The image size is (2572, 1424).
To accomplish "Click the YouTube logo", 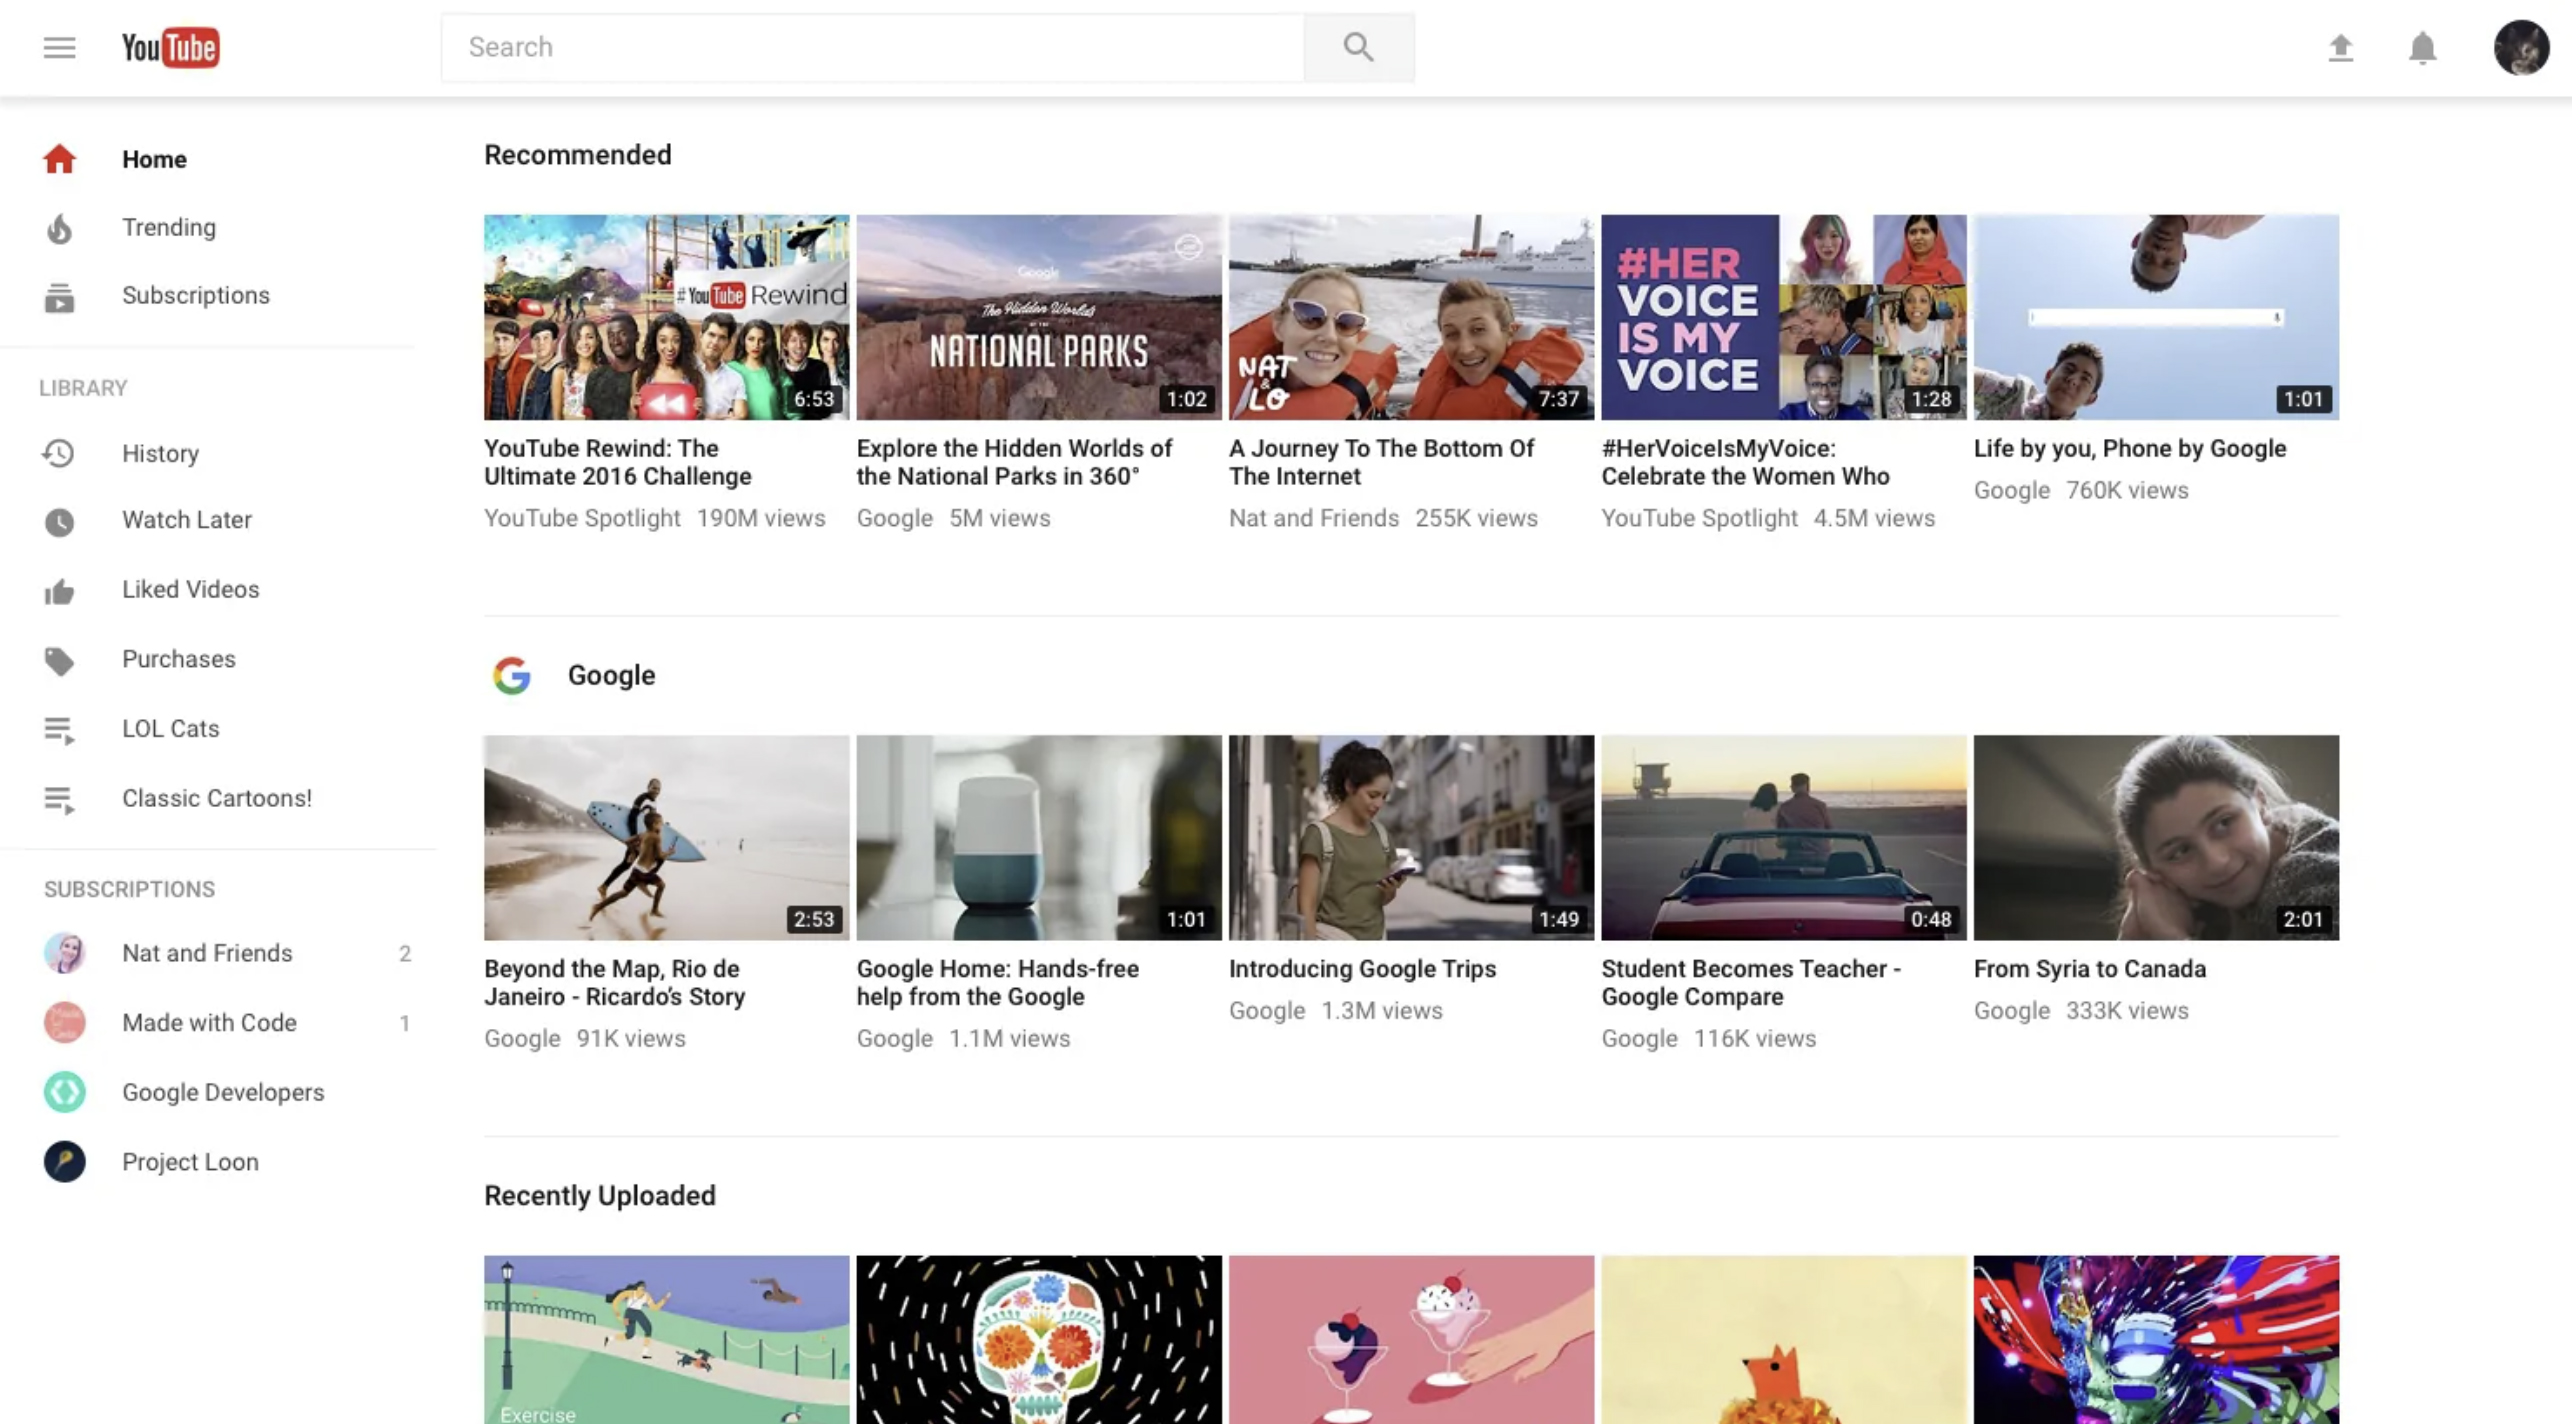I will tap(171, 47).
